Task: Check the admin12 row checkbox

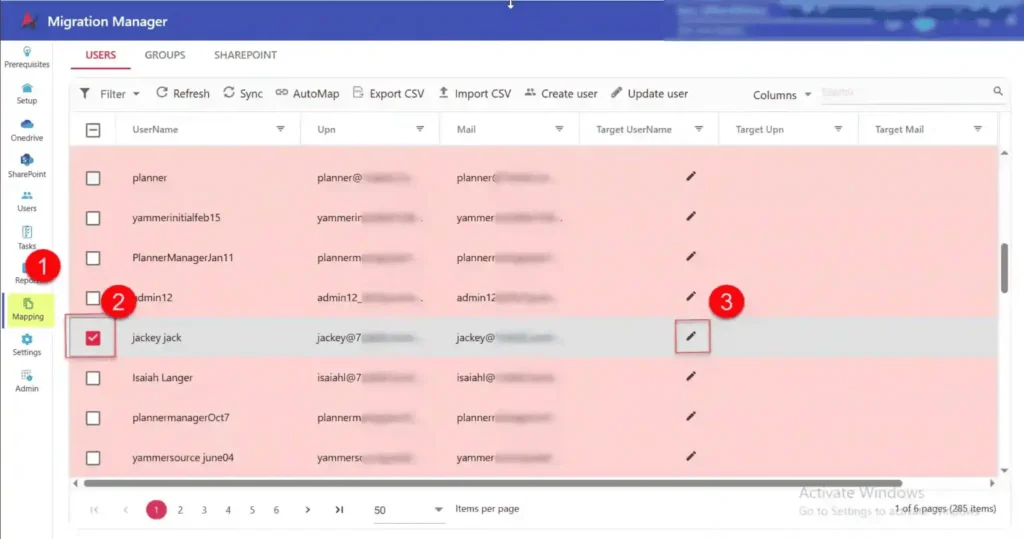Action: pos(93,298)
